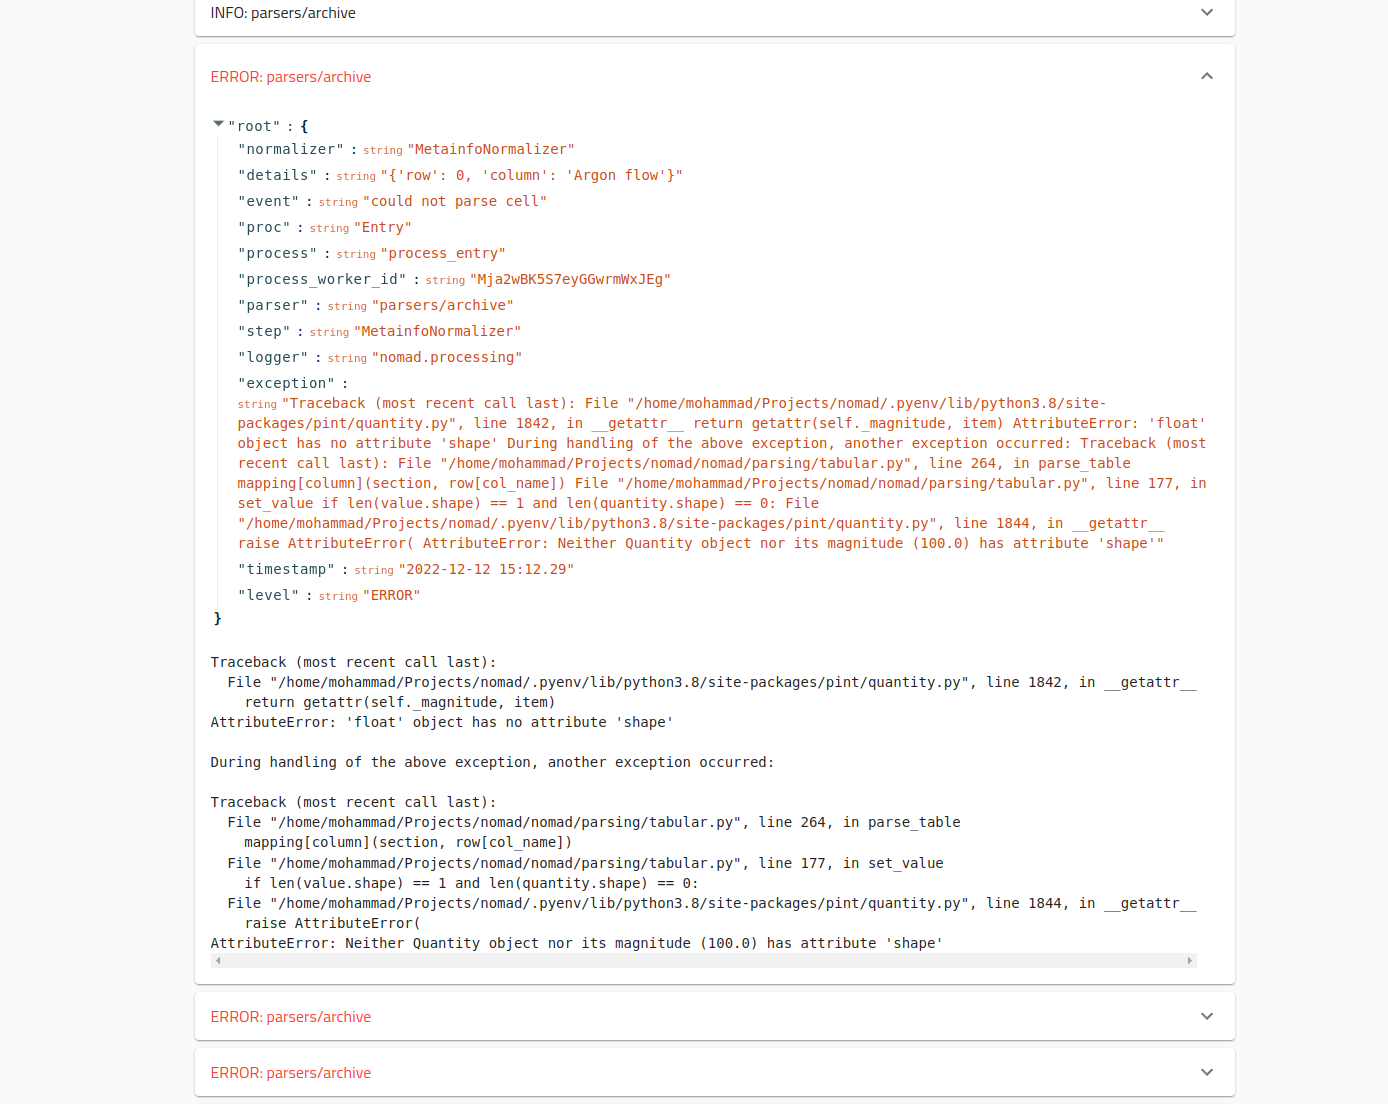1388x1104 pixels.
Task: Select the process_worker_id value "Mja2wBK5S7eyGGwrmWxJEg"
Action: 570,279
